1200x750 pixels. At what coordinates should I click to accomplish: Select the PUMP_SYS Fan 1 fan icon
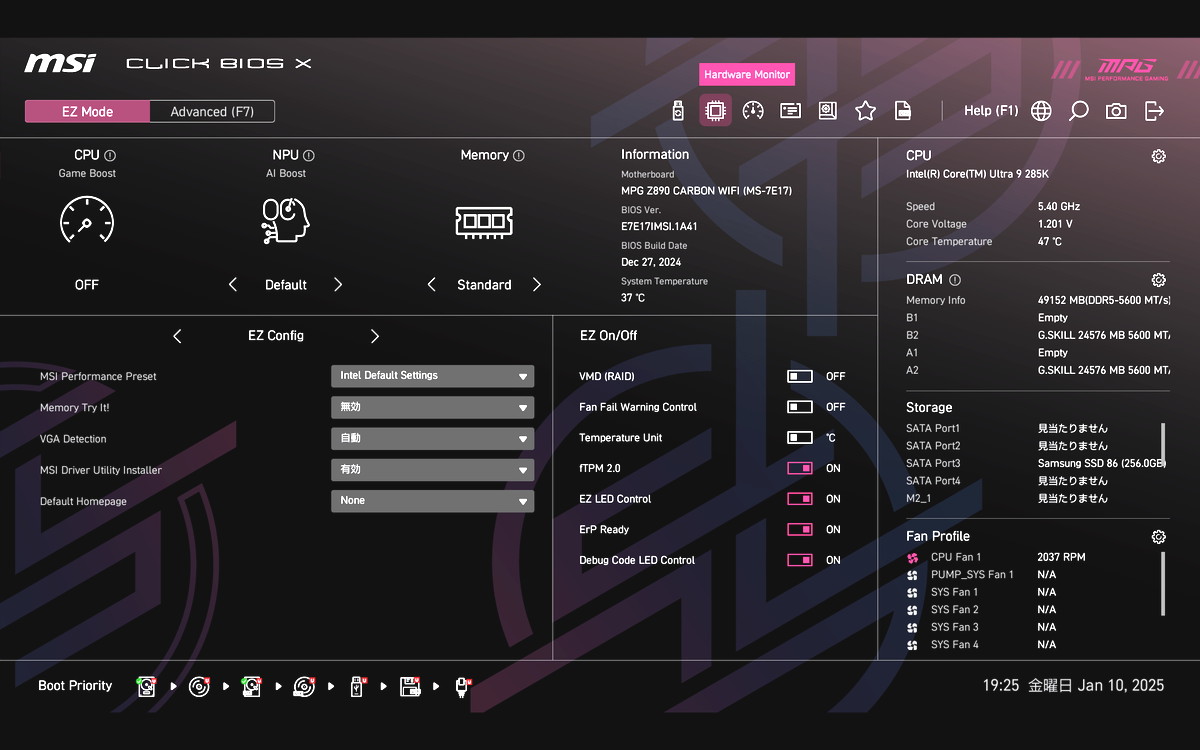pos(912,575)
